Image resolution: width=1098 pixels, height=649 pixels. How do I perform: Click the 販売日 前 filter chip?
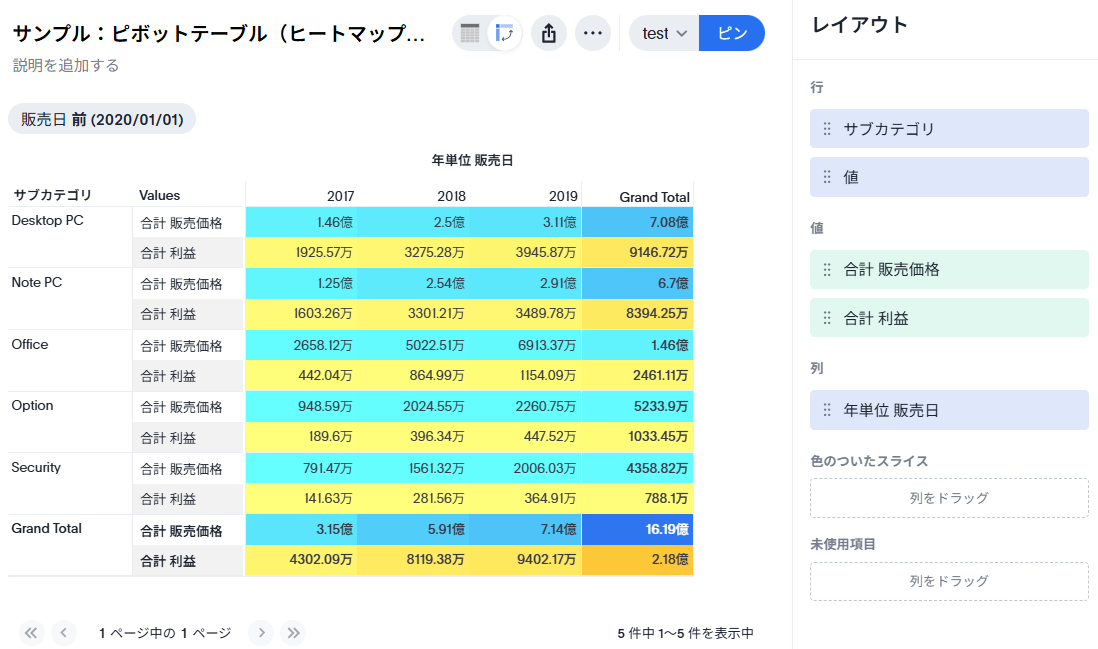pos(102,119)
